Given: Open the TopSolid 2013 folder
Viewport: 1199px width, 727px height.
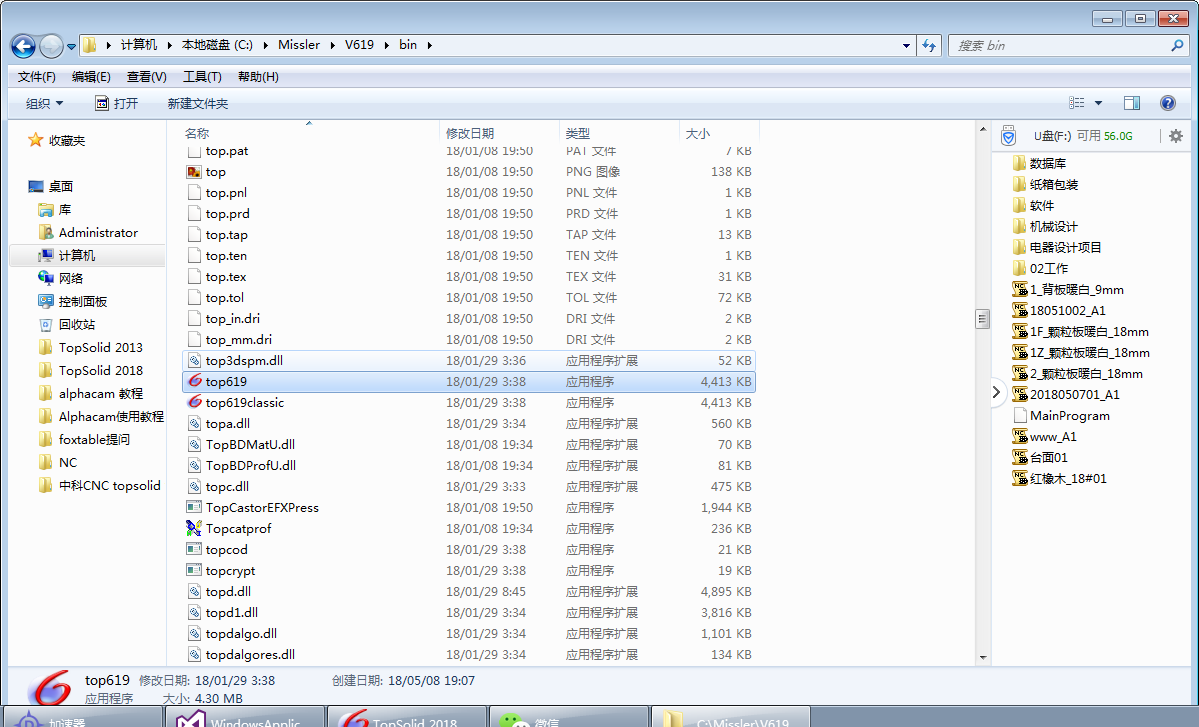Looking at the screenshot, I should (x=90, y=347).
